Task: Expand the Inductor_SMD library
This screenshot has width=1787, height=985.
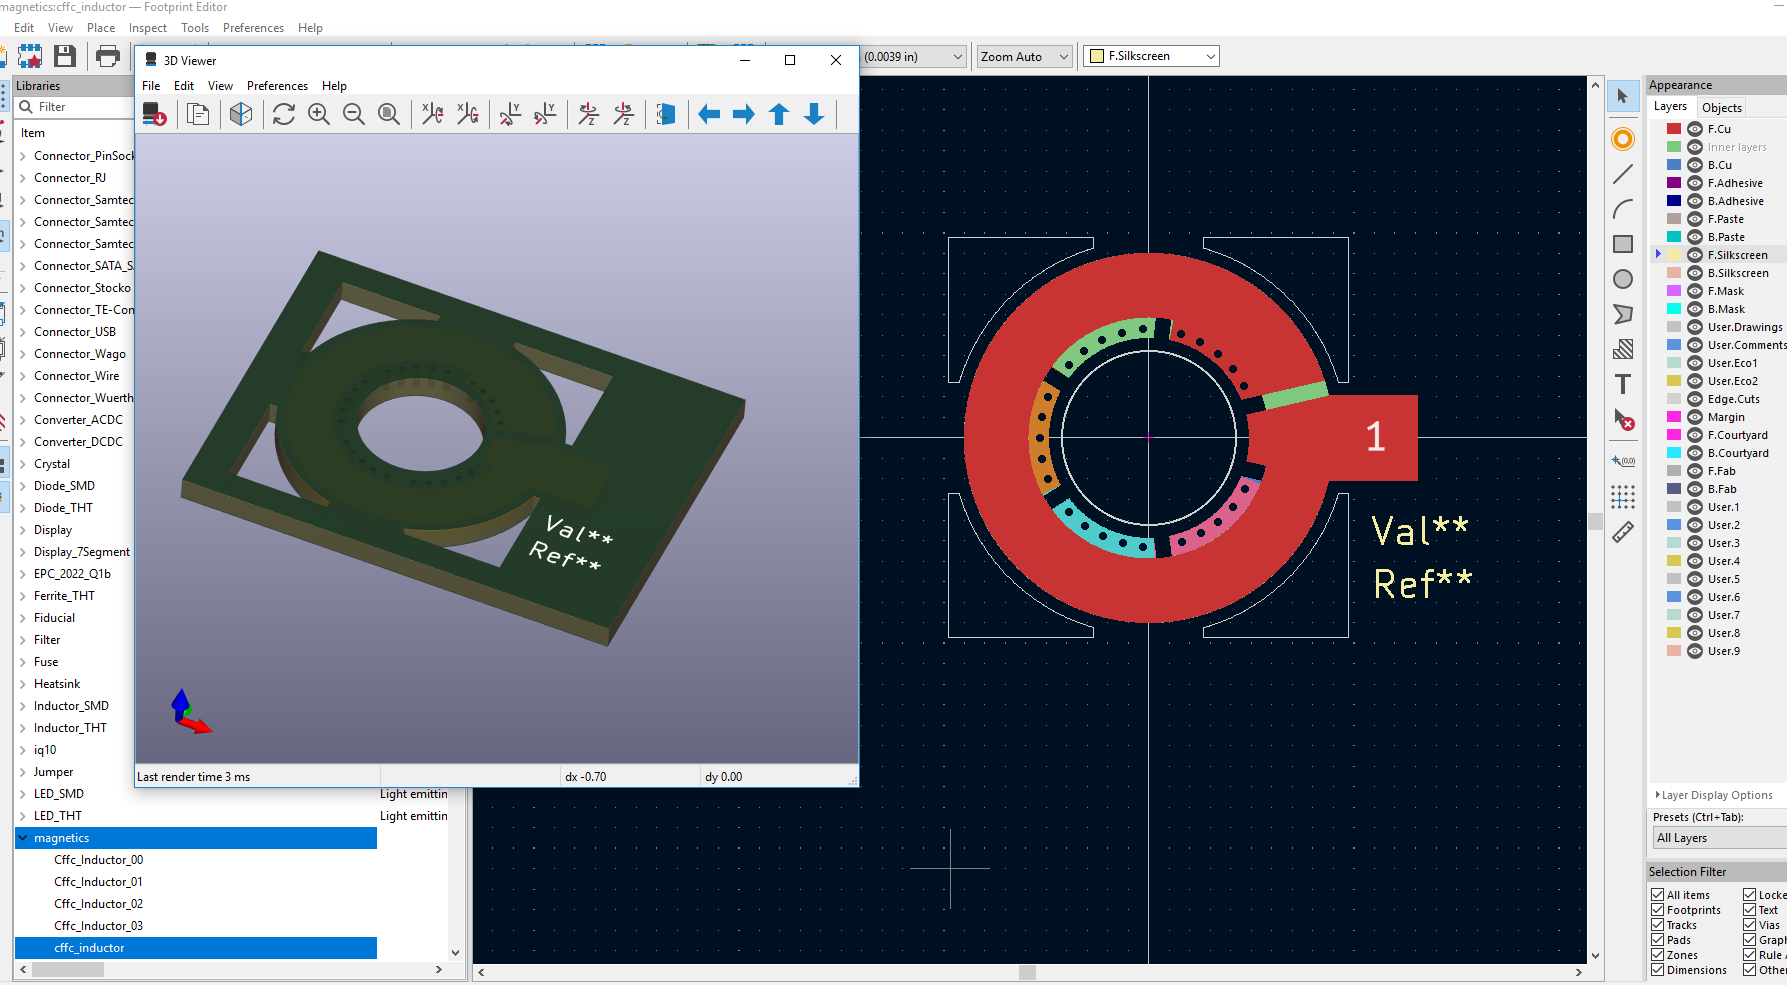Action: point(23,706)
